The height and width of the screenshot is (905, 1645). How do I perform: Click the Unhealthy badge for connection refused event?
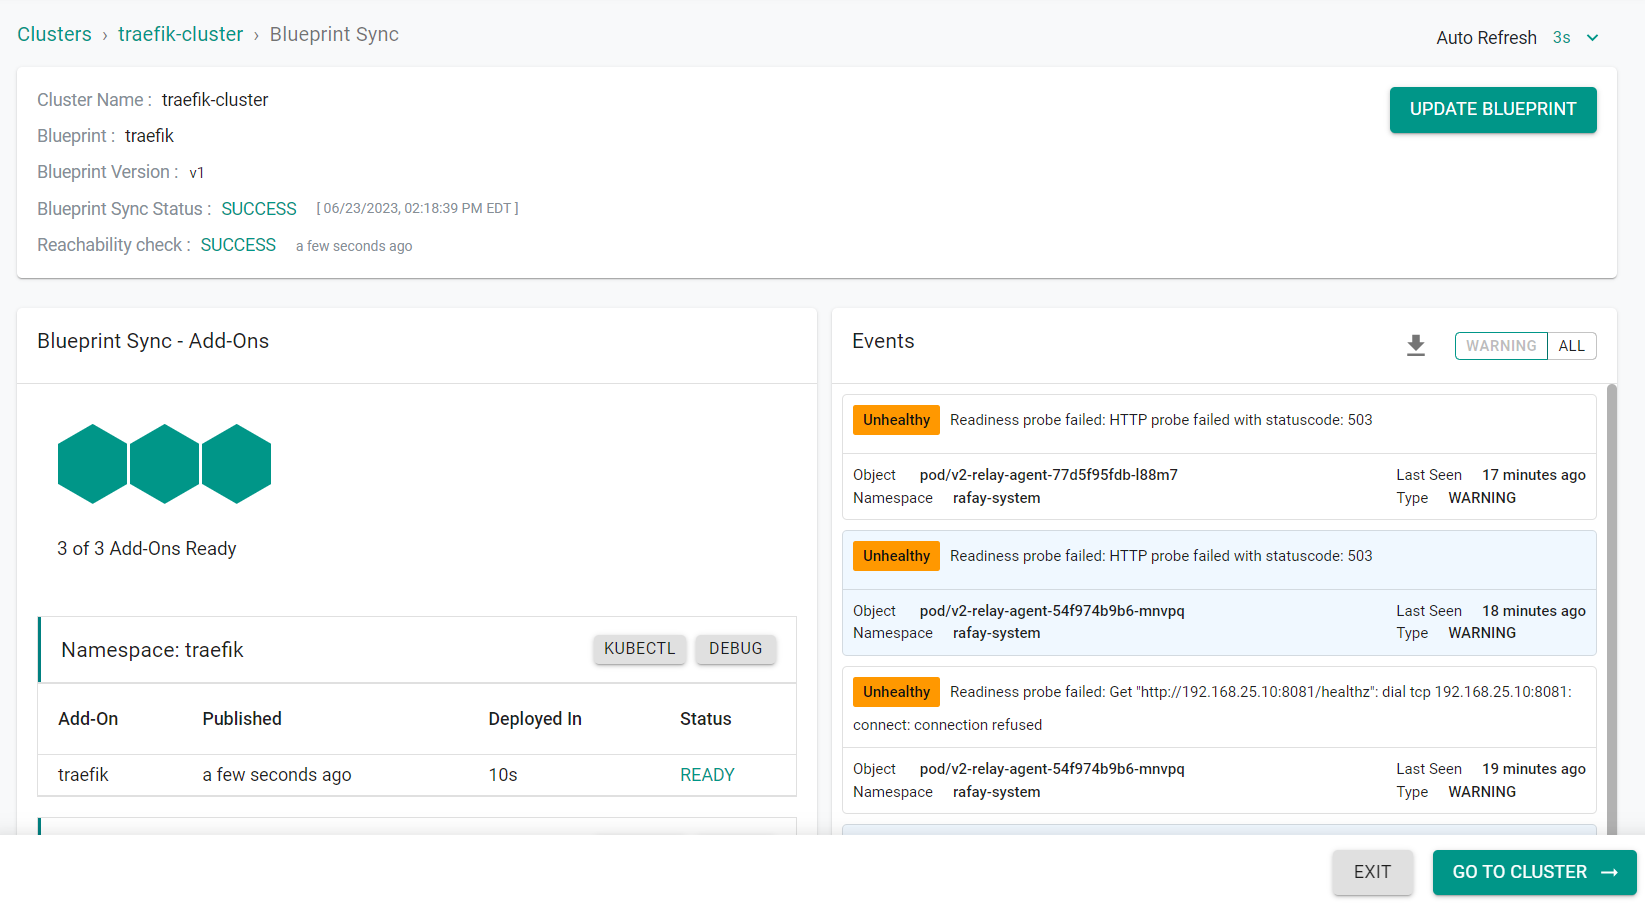click(x=896, y=692)
